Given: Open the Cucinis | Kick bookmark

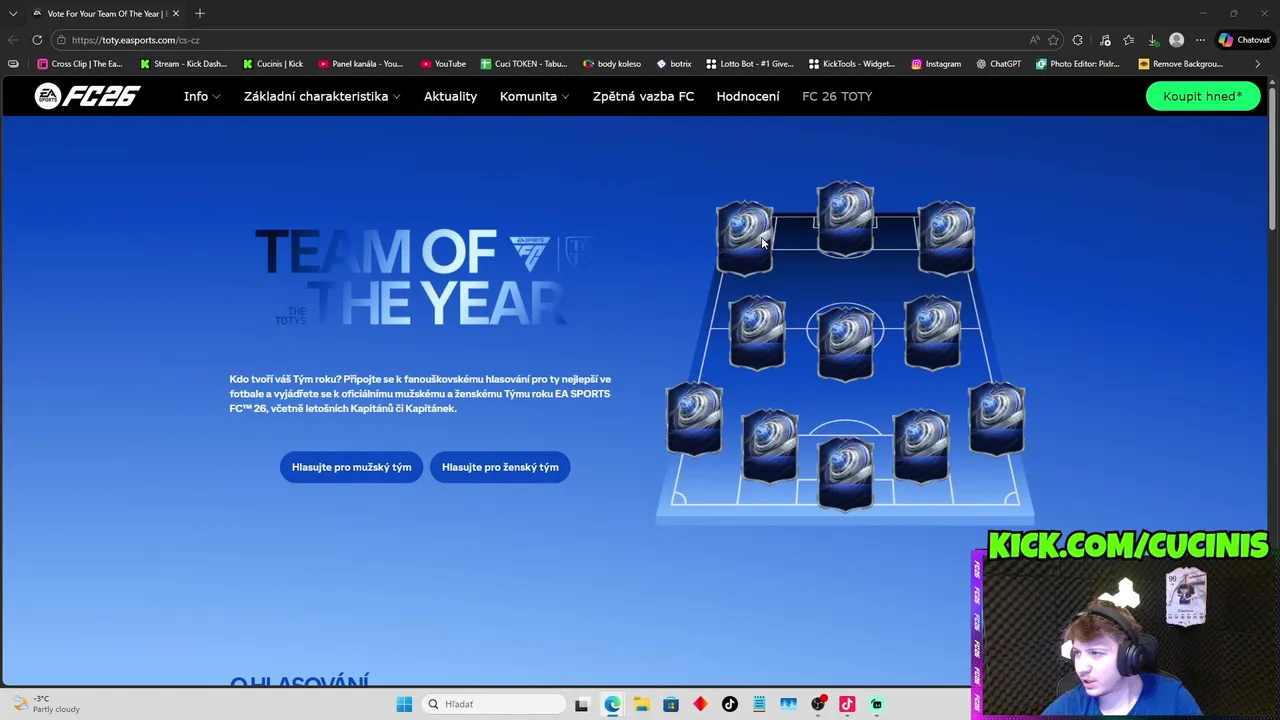Looking at the screenshot, I should [x=273, y=64].
